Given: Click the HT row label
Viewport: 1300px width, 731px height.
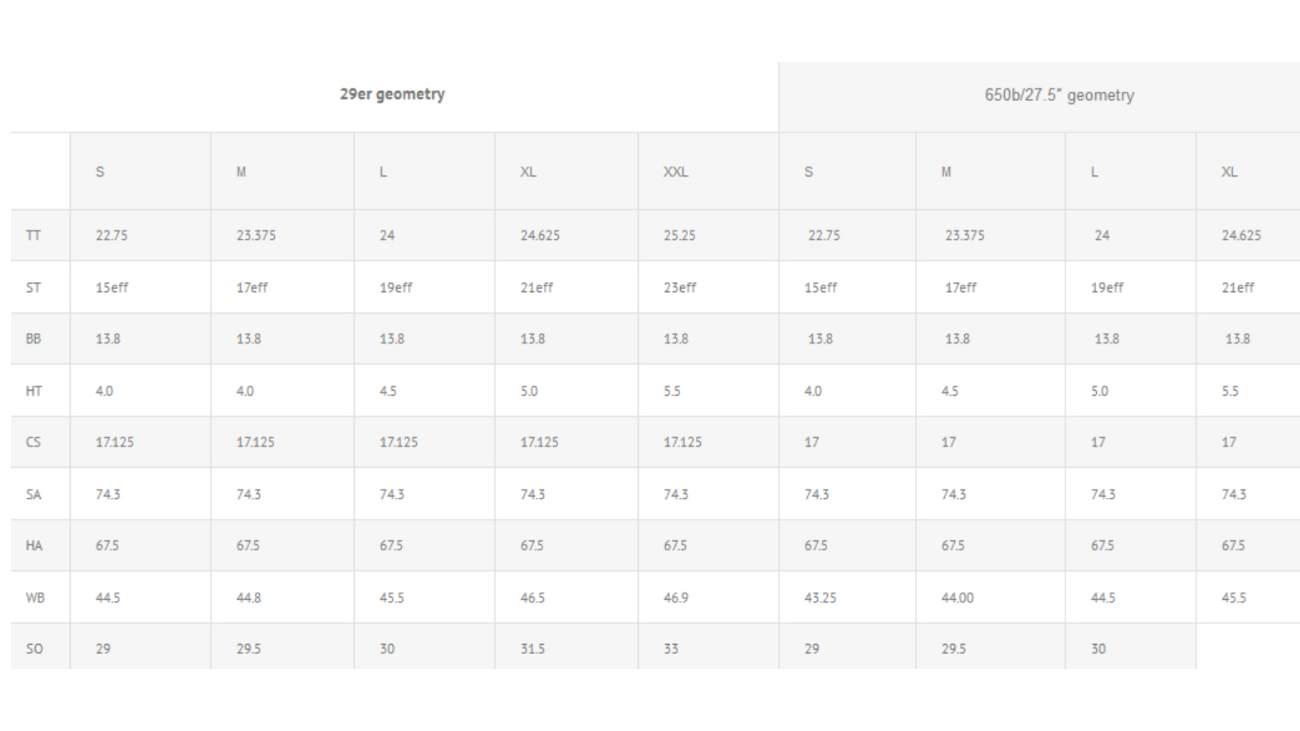Looking at the screenshot, I should [33, 391].
